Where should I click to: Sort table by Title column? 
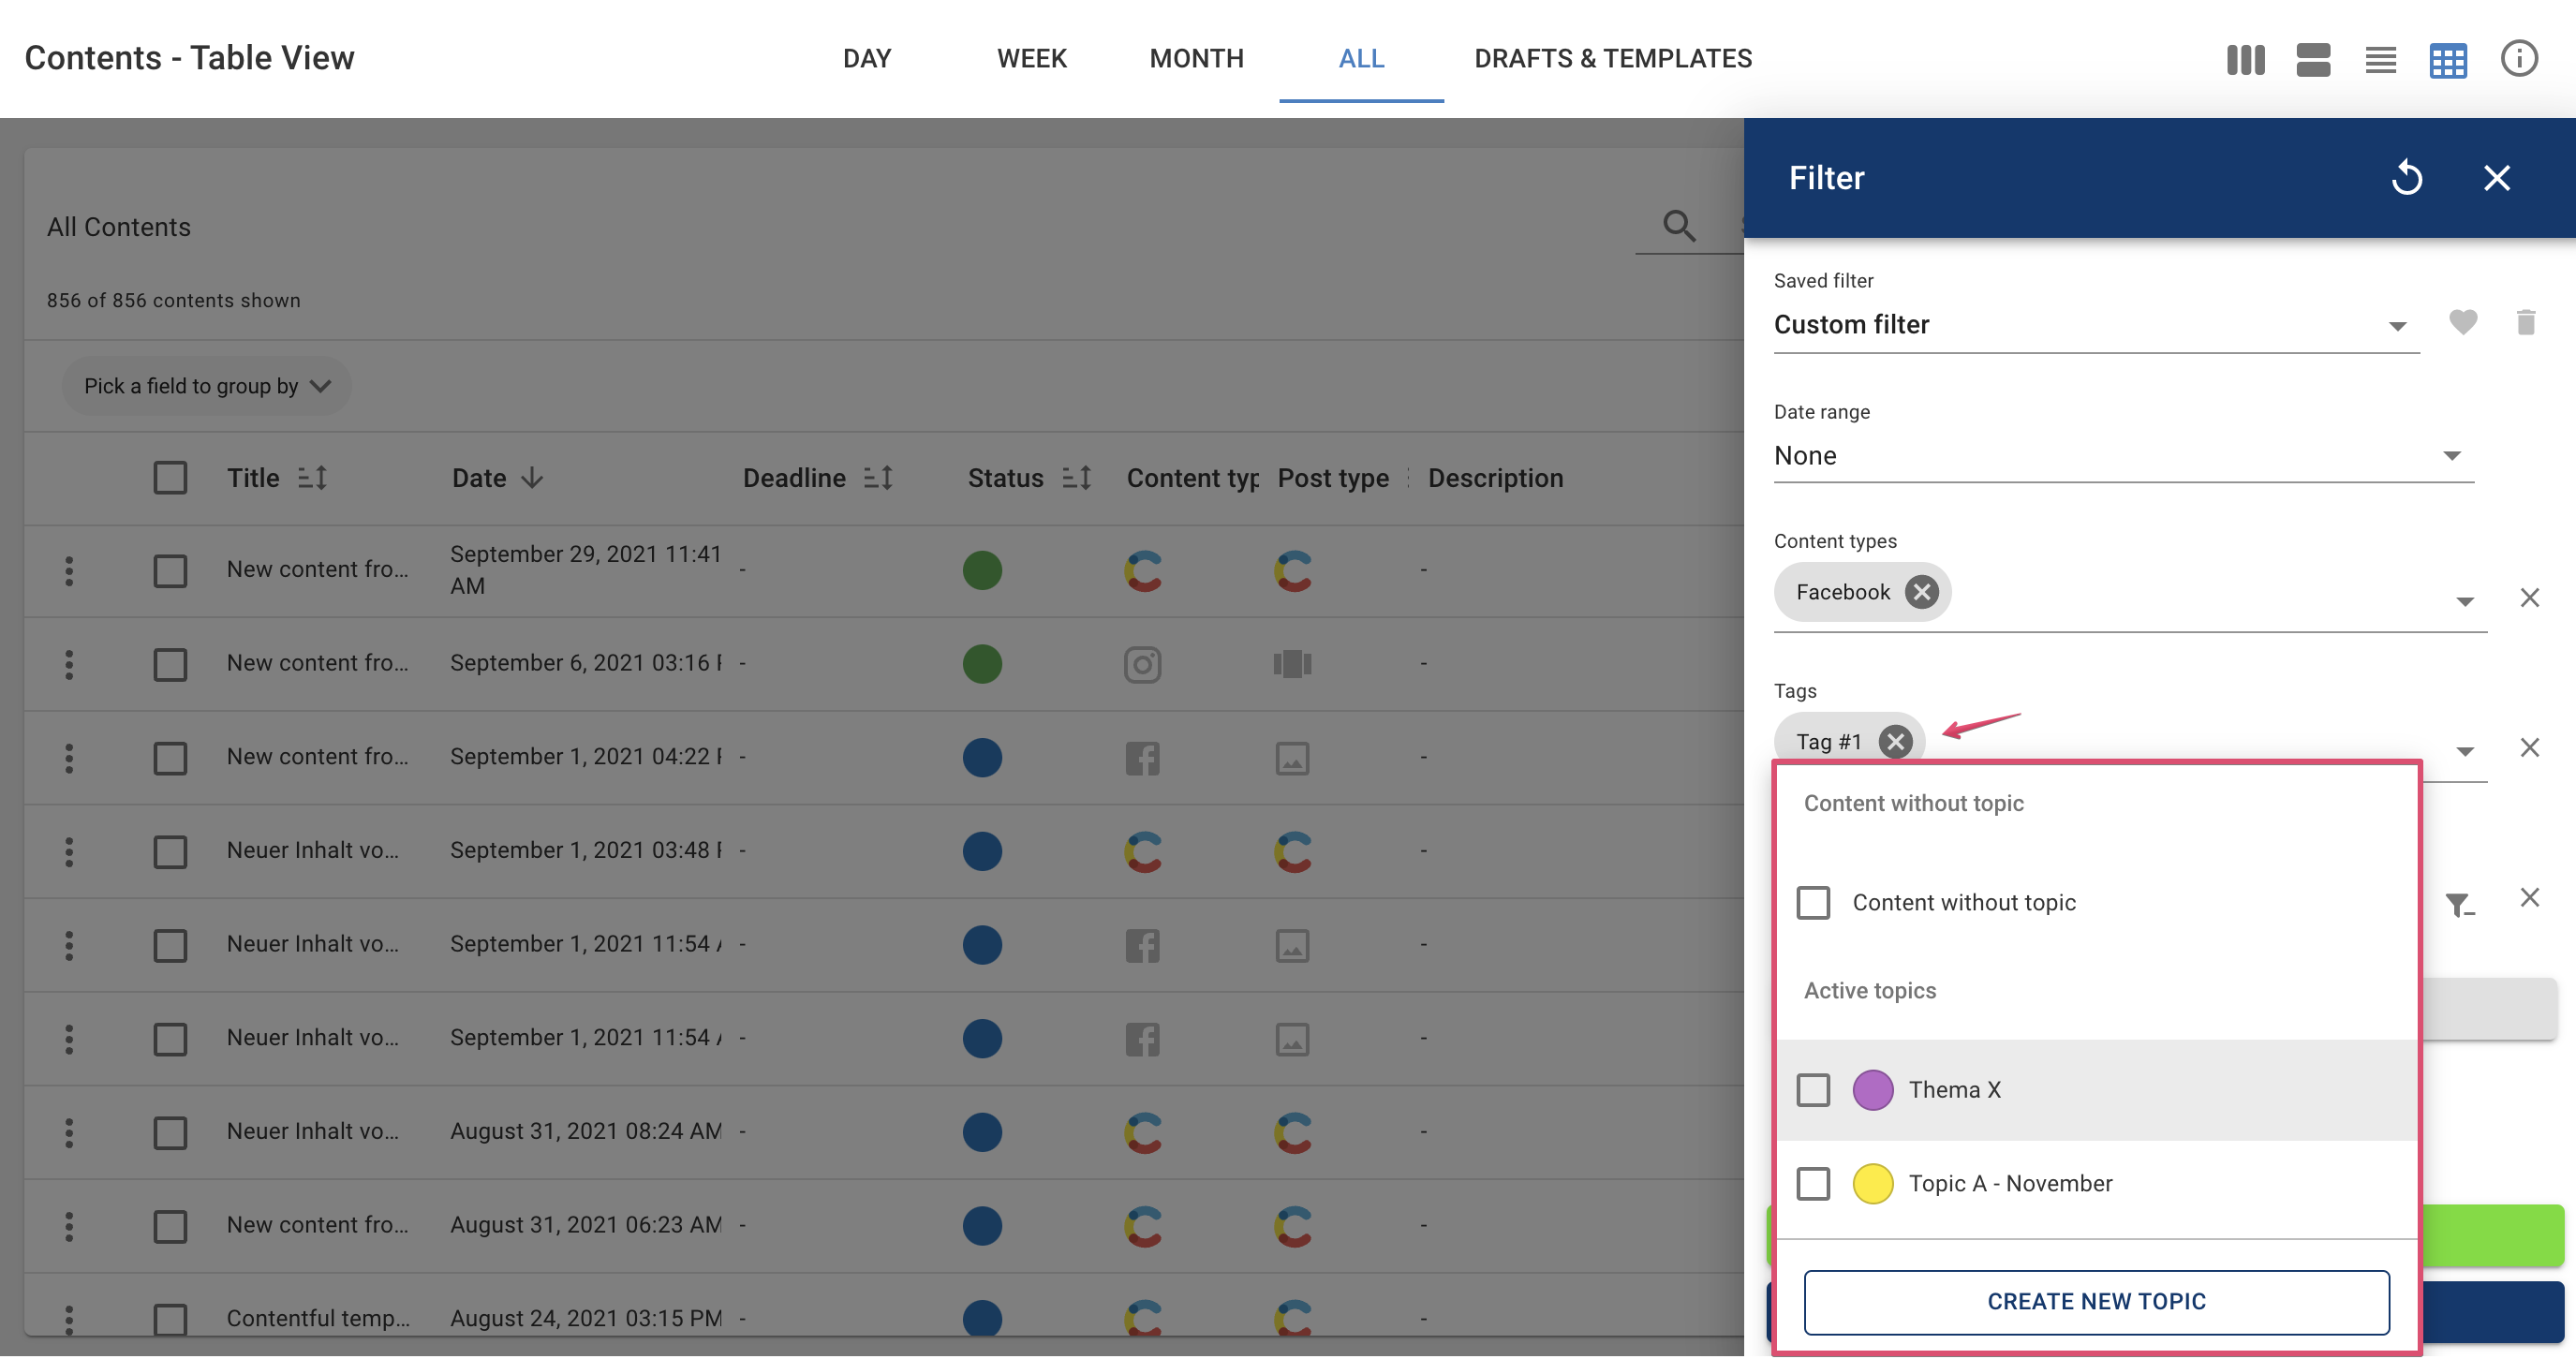(x=312, y=478)
